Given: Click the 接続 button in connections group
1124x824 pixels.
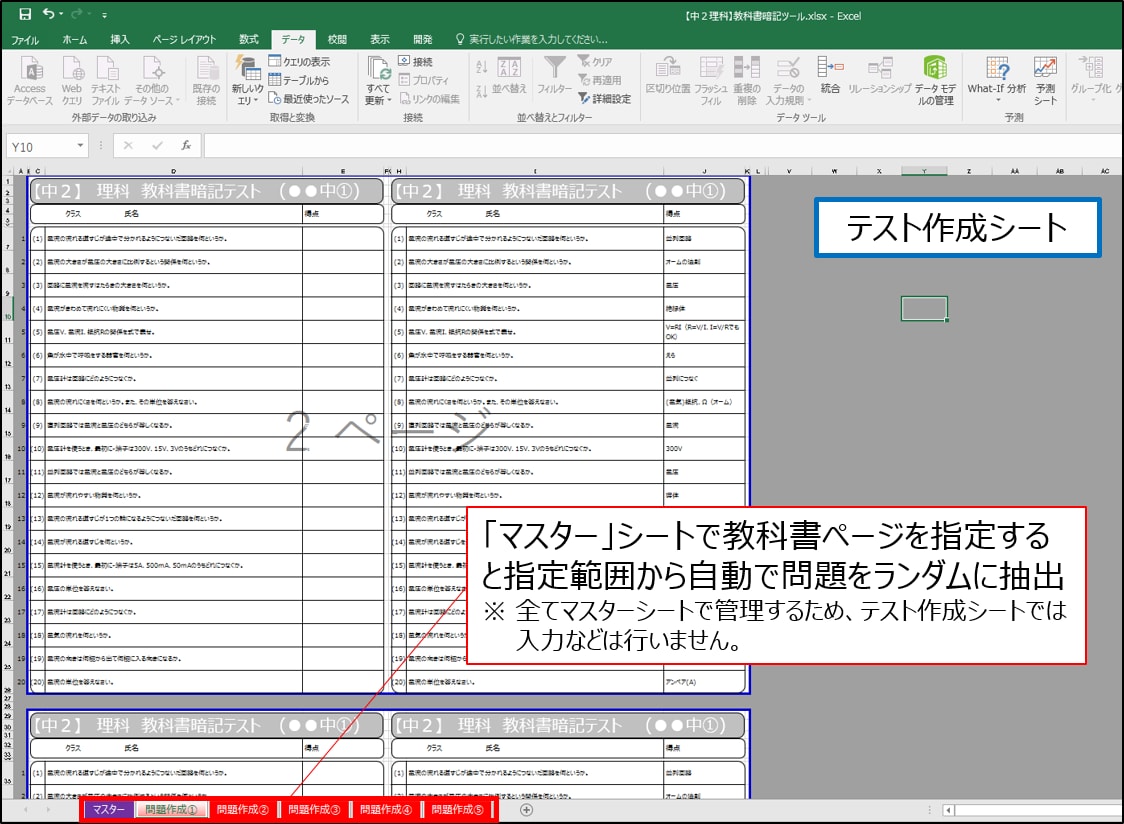Looking at the screenshot, I should 416,62.
